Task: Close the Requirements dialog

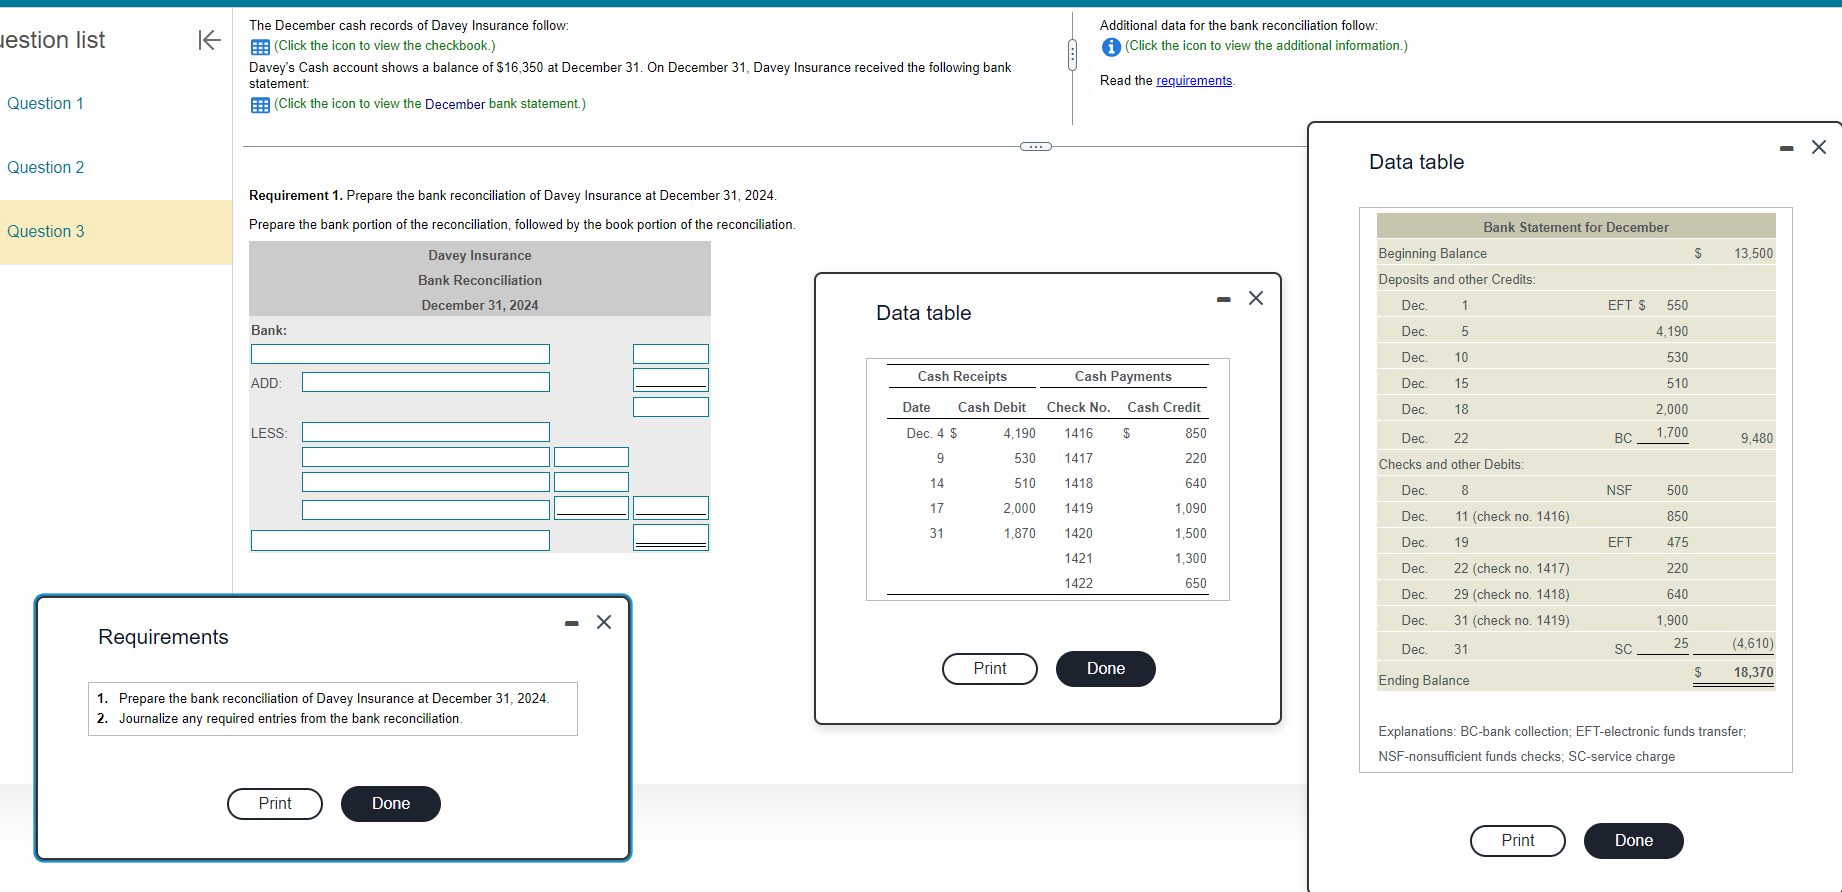Action: point(604,622)
